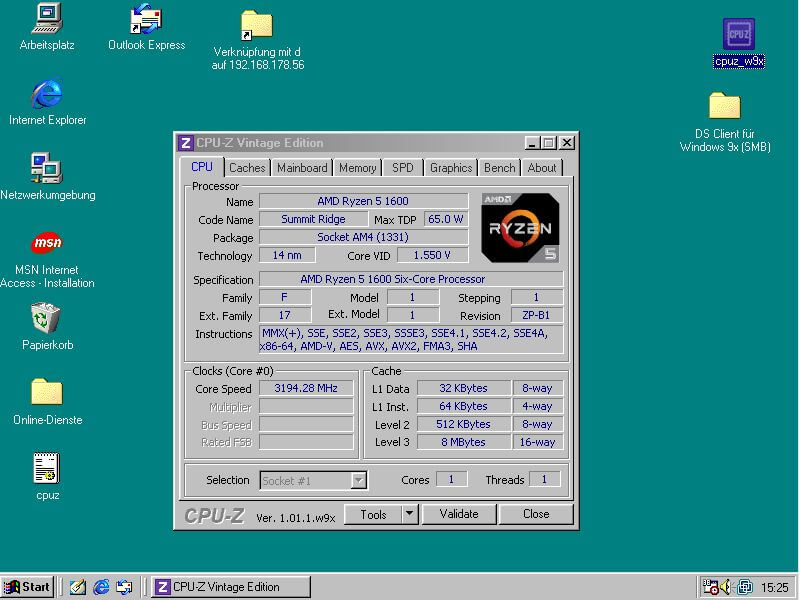Click the network connection tray icon
This screenshot has width=800, height=600.
pyautogui.click(x=745, y=587)
